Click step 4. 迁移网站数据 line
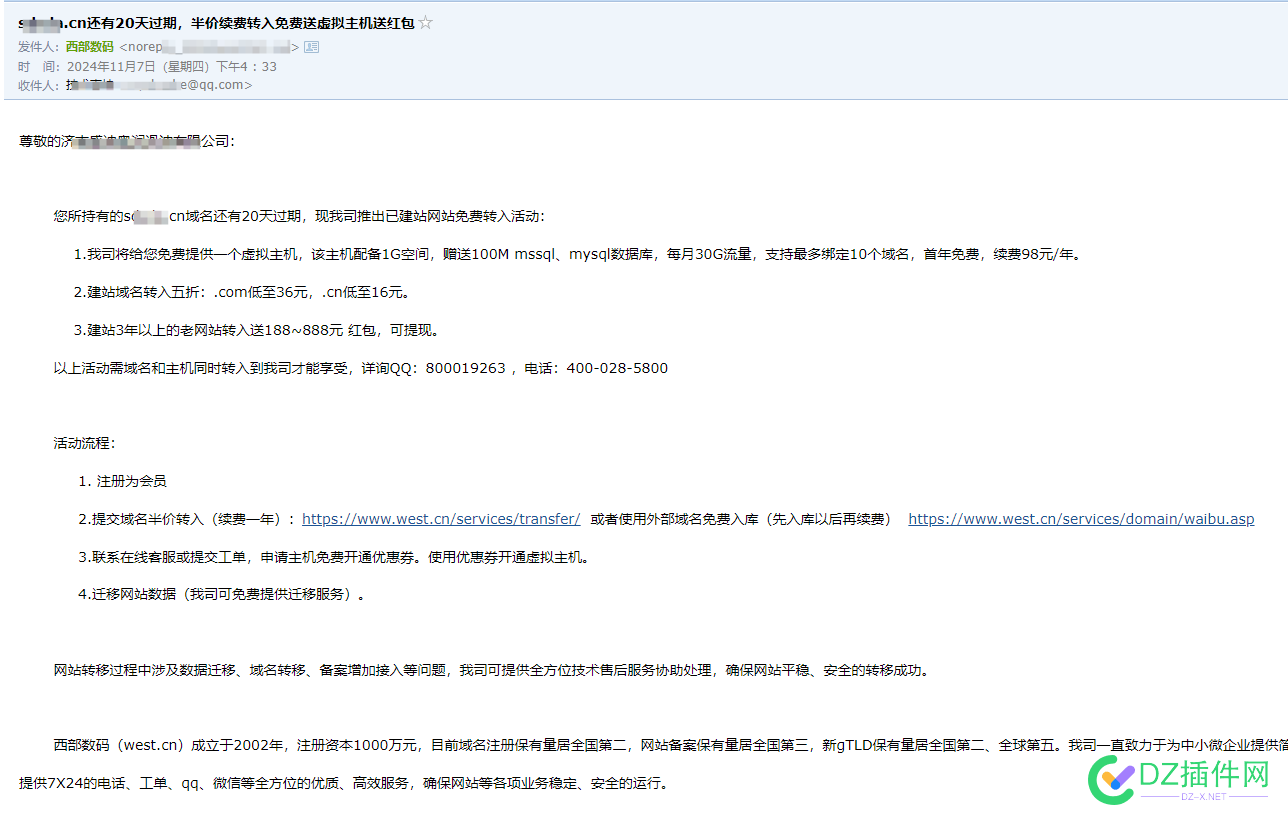The width and height of the screenshot is (1288, 820). (221, 594)
